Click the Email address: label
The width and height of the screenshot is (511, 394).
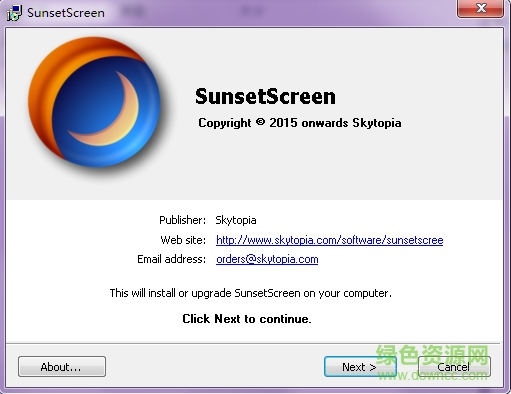(x=171, y=259)
